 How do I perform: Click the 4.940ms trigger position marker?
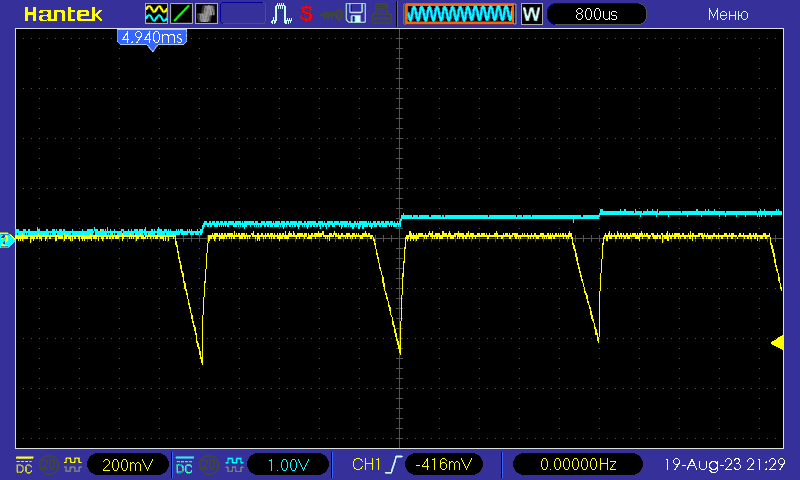[x=152, y=38]
